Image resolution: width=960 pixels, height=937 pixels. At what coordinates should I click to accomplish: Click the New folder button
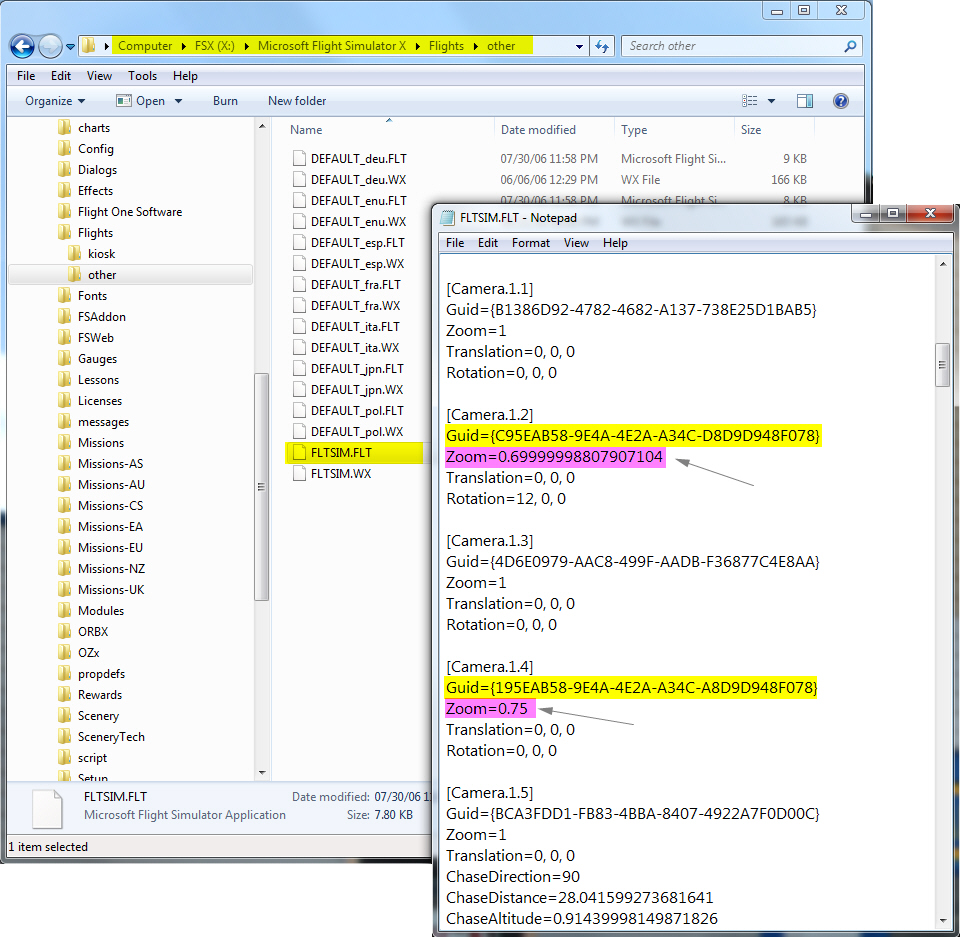coord(297,101)
